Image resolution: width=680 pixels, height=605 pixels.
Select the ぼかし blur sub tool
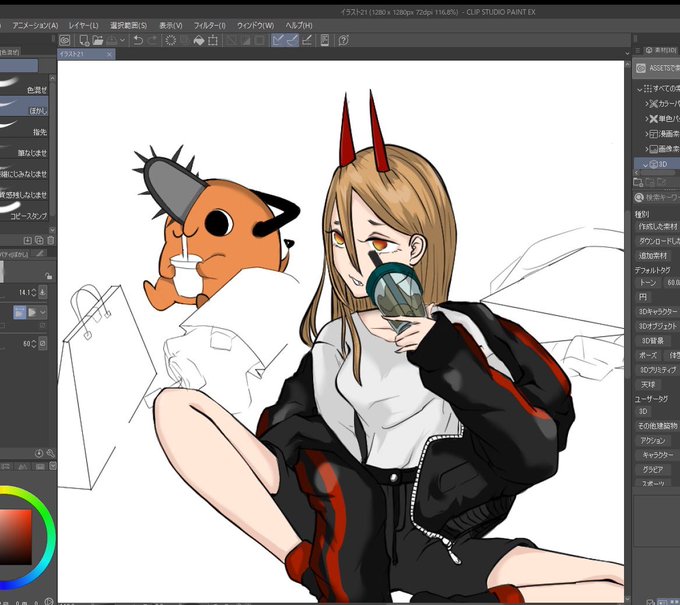point(24,106)
